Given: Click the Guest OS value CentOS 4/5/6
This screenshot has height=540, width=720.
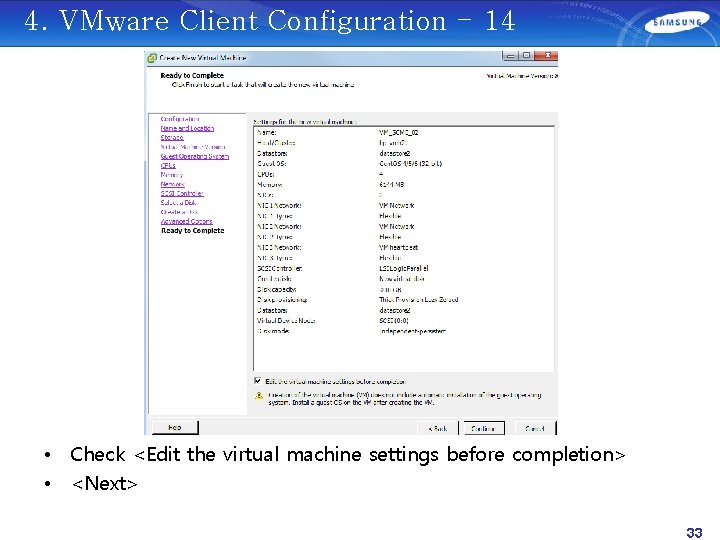Looking at the screenshot, I should 411,163.
